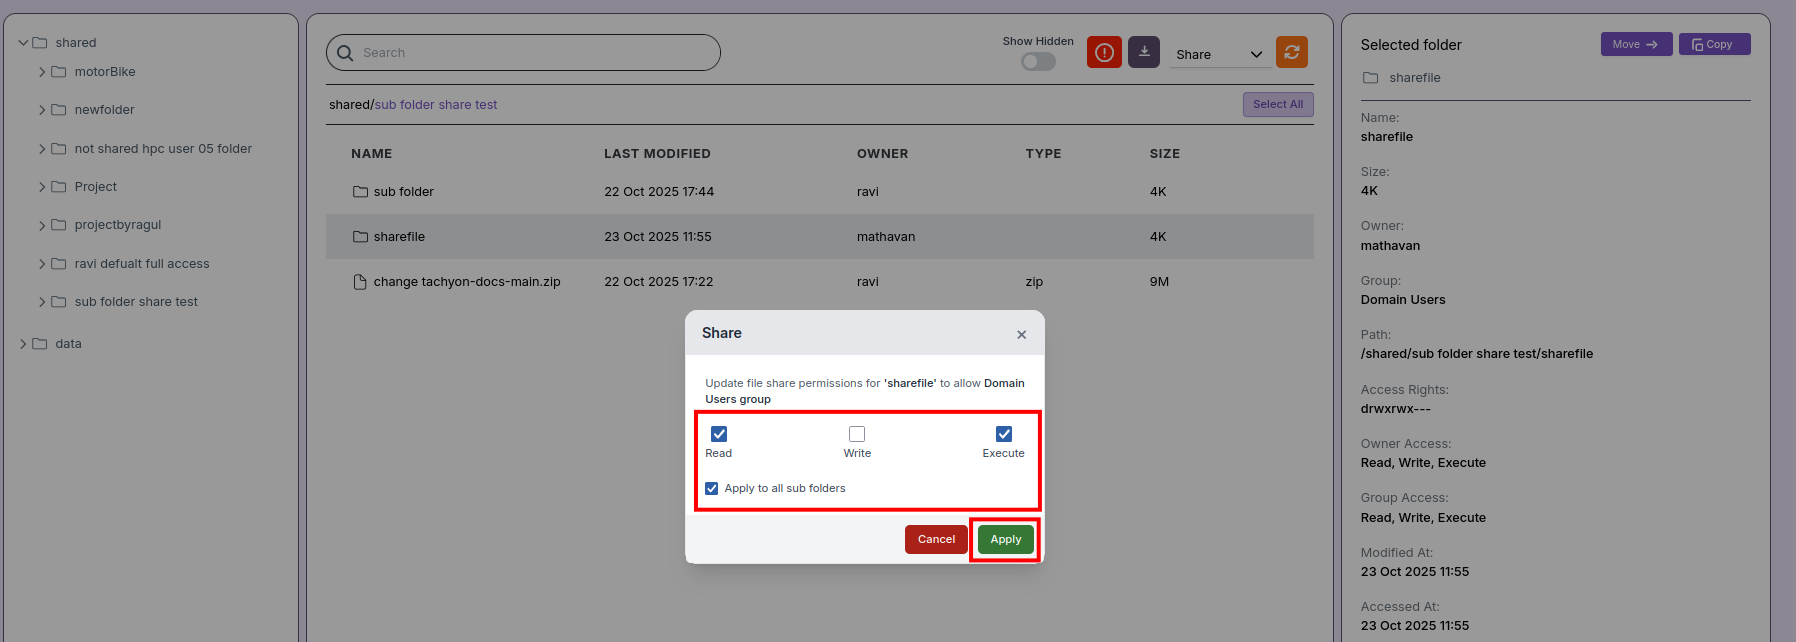Click folder icon next to ravi defualt full access
Screen dimensions: 1796x642
pyautogui.click(x=59, y=264)
